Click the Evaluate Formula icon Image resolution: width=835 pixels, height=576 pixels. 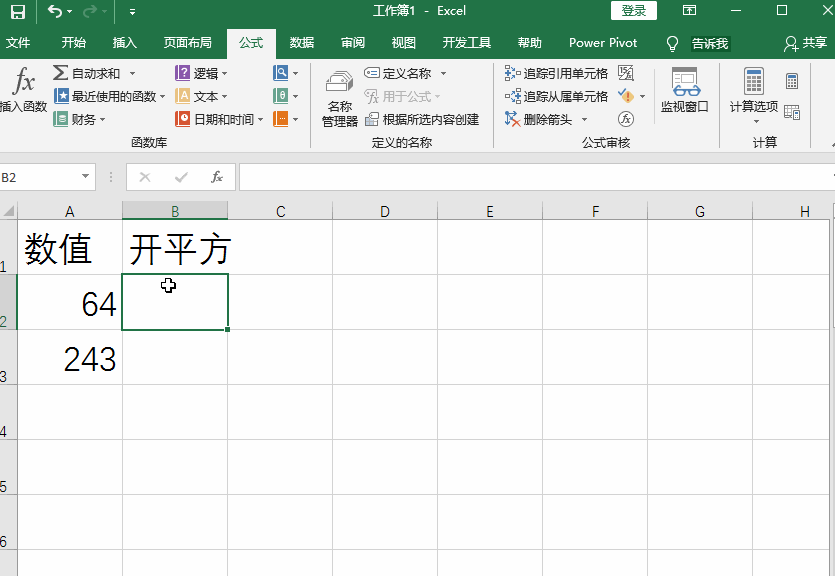point(626,119)
